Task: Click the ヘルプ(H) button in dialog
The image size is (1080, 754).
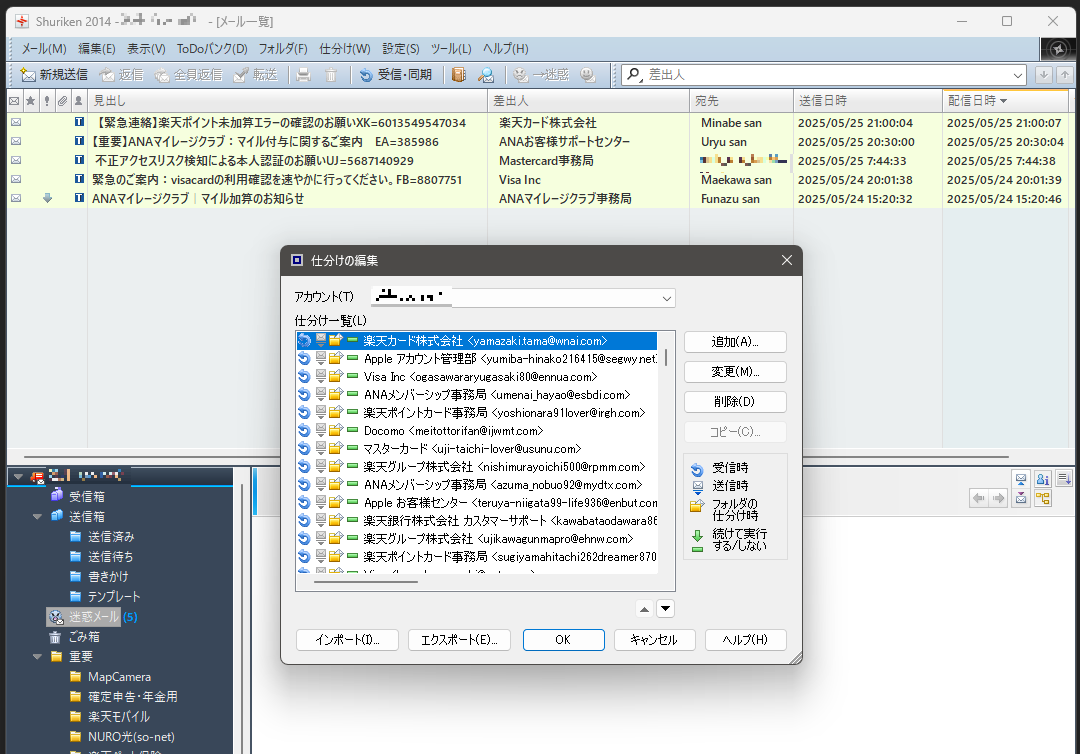Action: (x=745, y=640)
